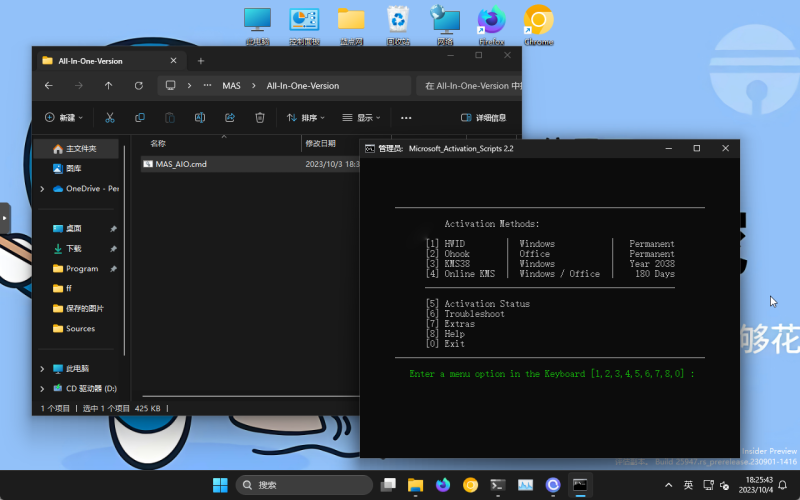Screen dimensions: 800x500
Task: Close the All-In-One-Version tab
Action: point(173,61)
